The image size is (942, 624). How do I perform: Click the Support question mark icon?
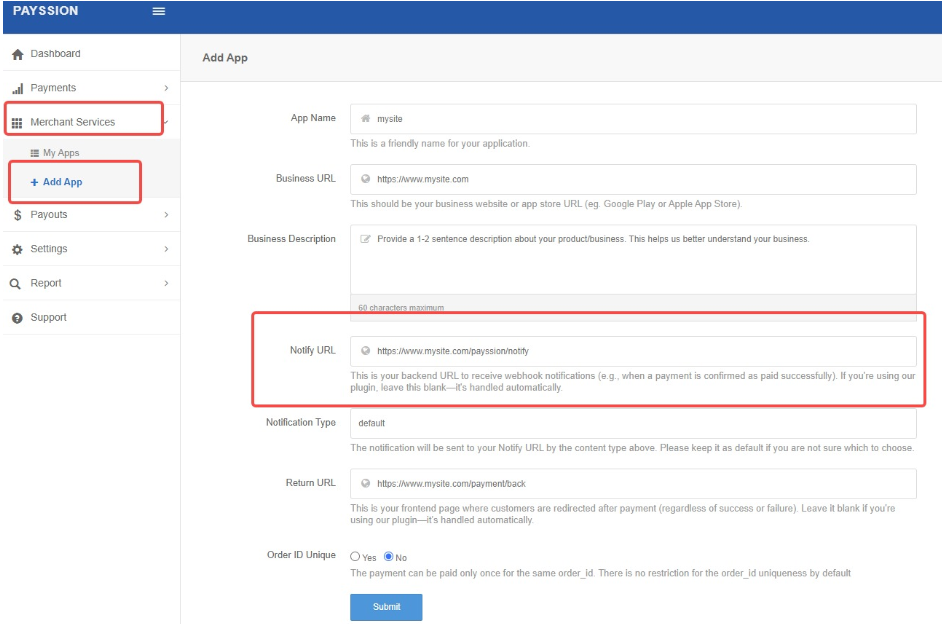tap(17, 318)
